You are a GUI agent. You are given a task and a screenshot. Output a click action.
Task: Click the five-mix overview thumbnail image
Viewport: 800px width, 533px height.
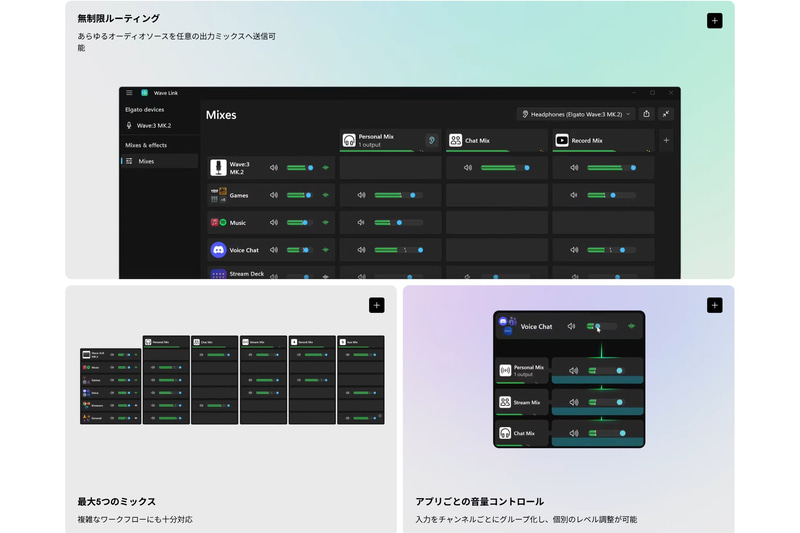tap(232, 379)
